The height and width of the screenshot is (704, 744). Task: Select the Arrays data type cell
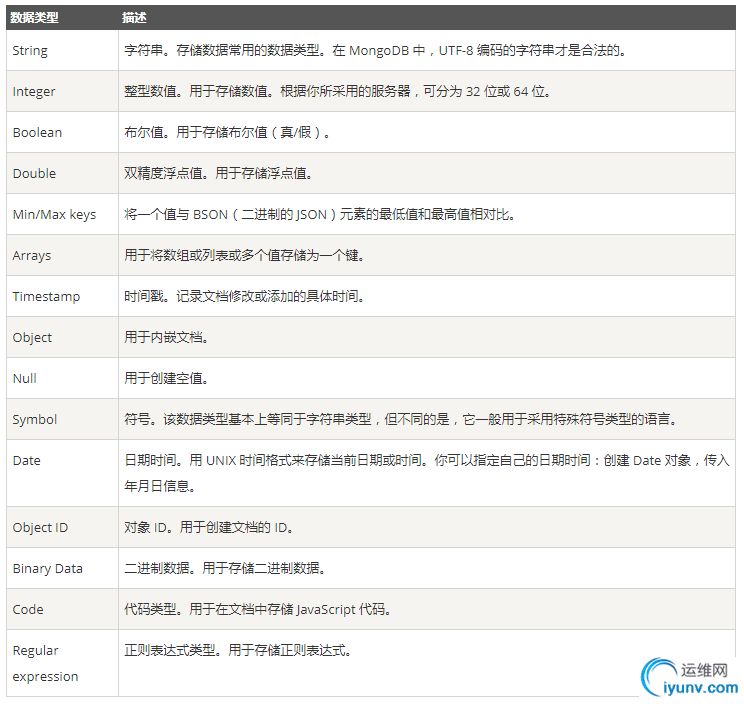[62, 255]
